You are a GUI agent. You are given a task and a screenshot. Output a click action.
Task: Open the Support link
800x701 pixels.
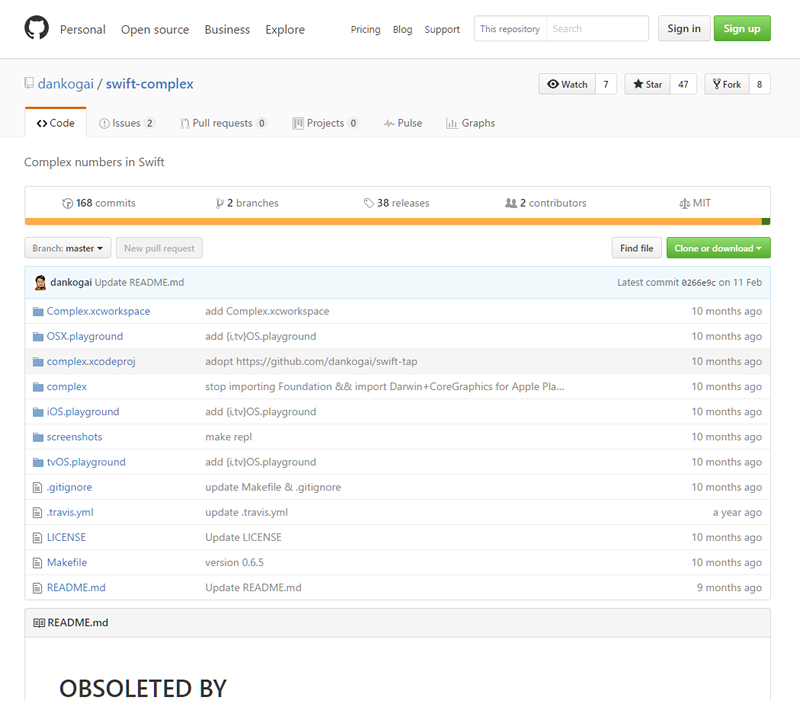pos(442,30)
